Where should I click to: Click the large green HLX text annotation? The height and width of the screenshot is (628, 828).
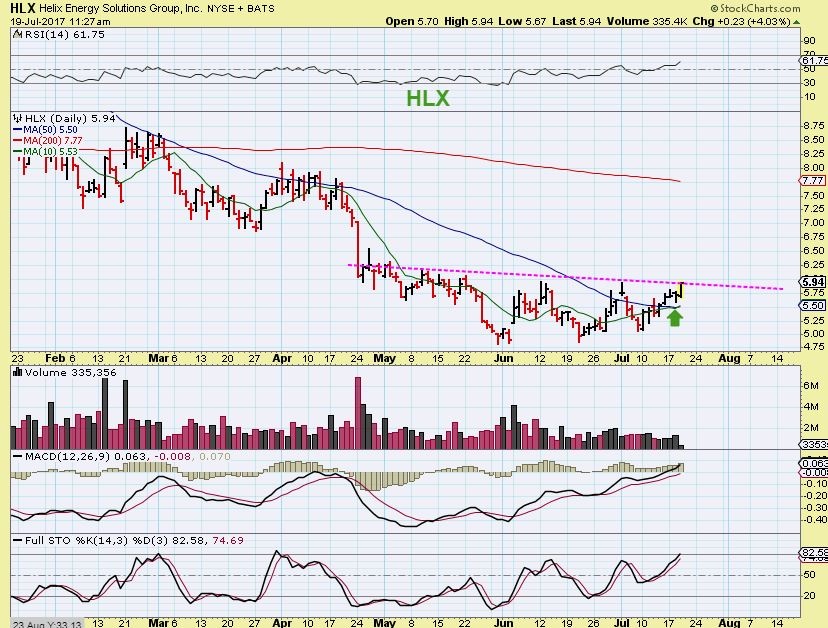(427, 98)
